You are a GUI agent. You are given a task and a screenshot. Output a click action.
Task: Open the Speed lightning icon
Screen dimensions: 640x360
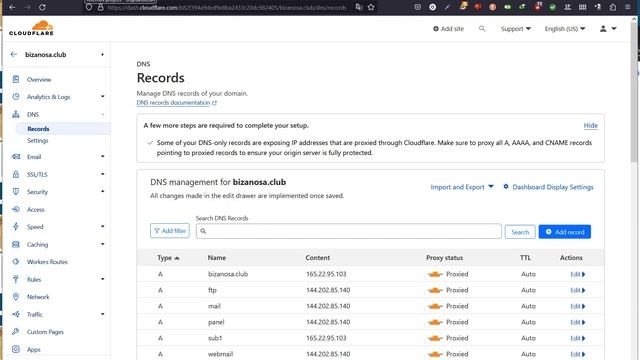coord(16,227)
